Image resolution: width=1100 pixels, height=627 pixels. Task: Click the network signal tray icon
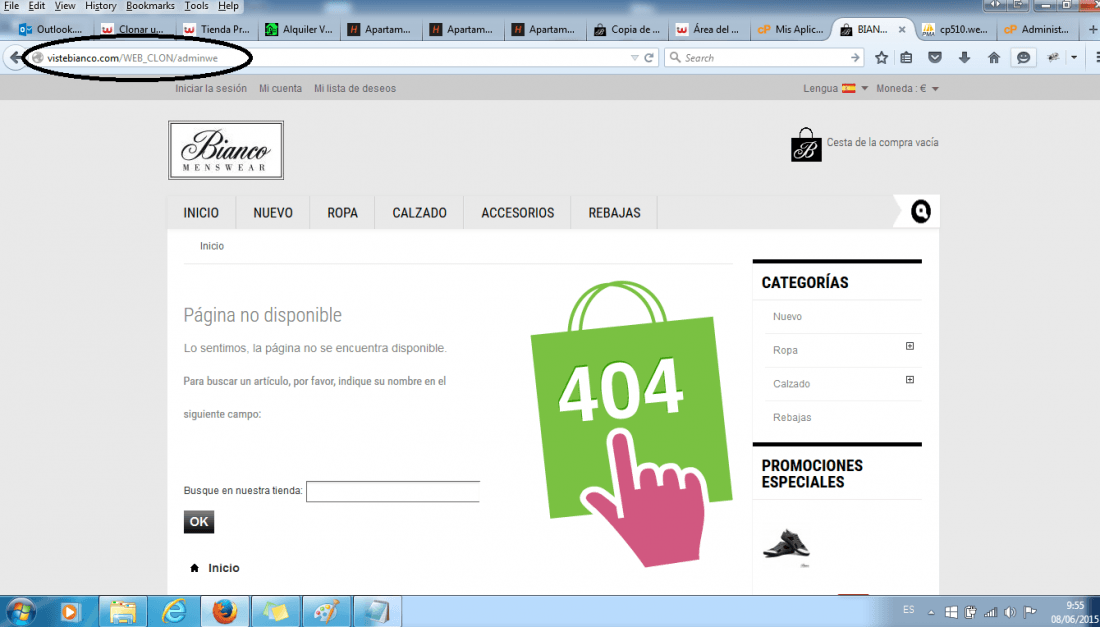(991, 612)
